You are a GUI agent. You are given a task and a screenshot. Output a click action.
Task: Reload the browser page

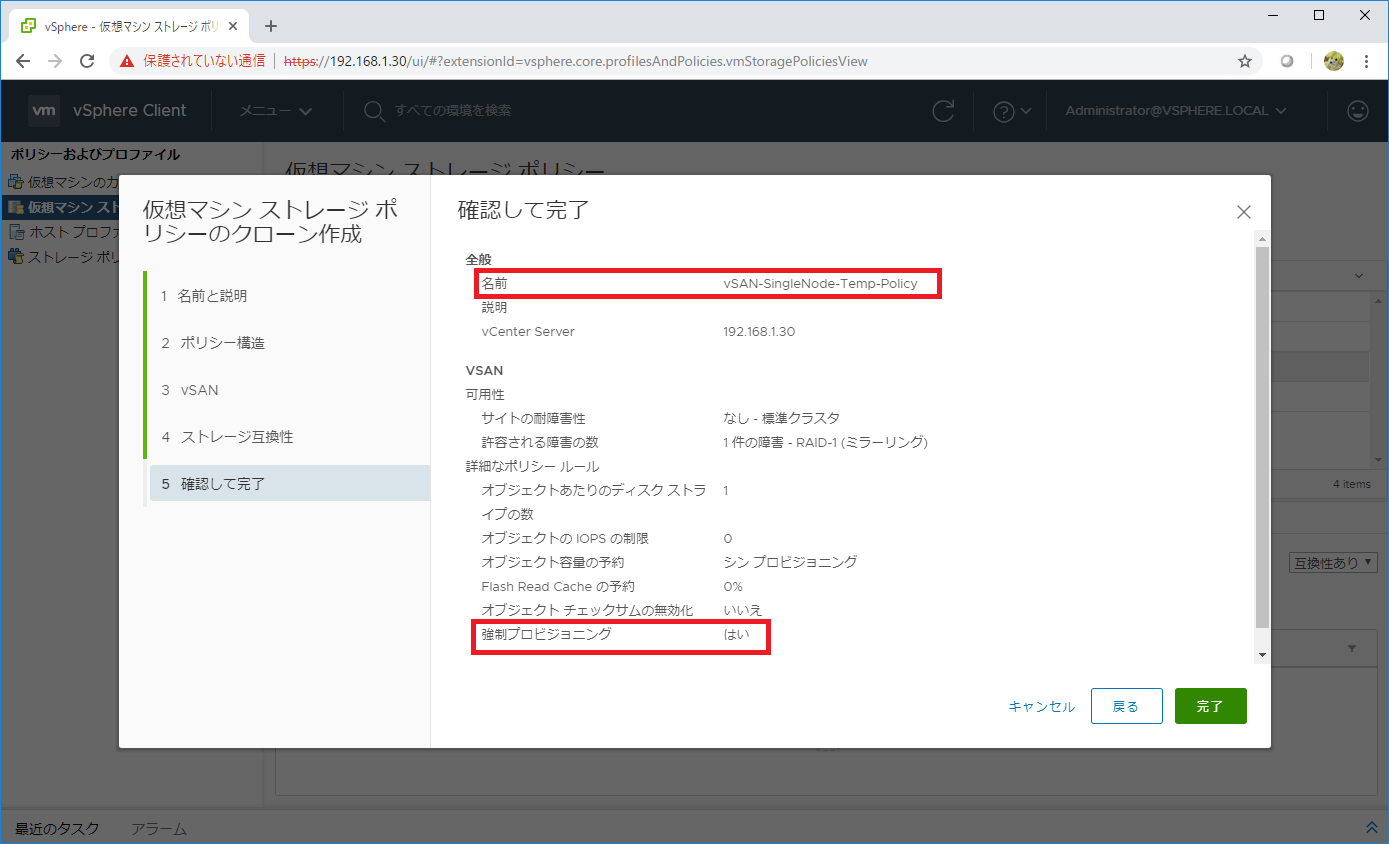tap(88, 61)
